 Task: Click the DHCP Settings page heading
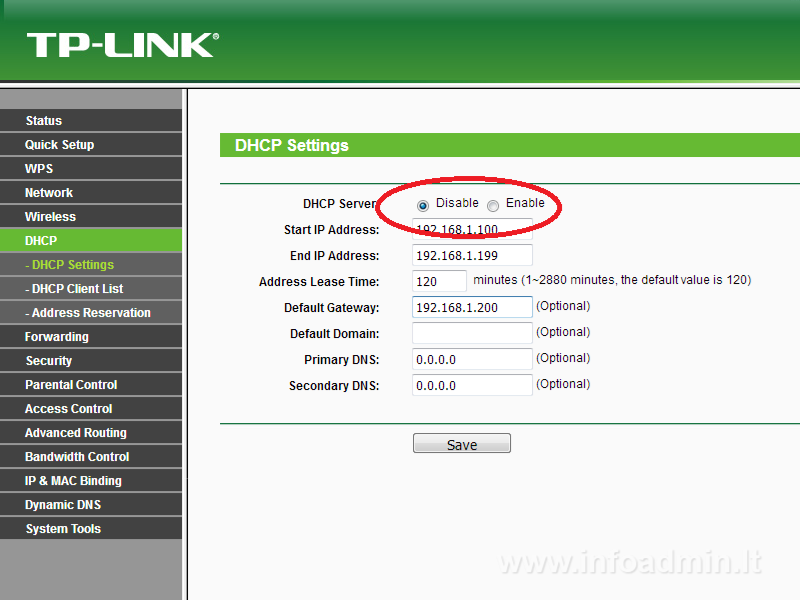(x=291, y=145)
